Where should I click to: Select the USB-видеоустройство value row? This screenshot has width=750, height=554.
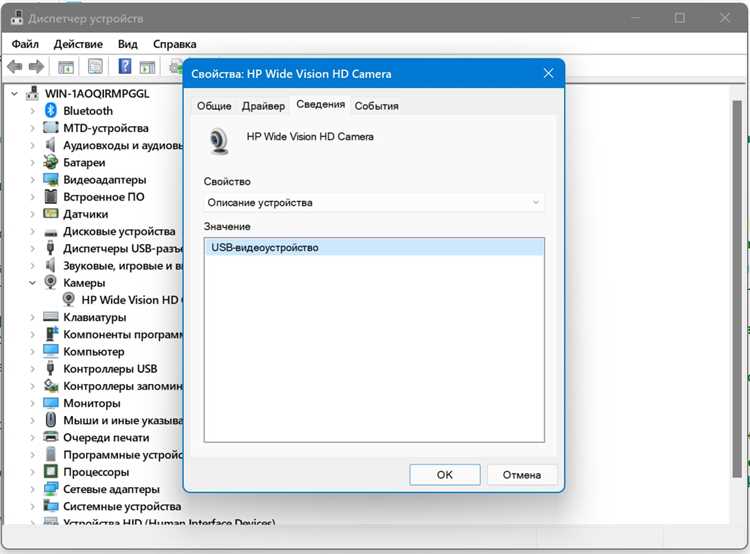click(x=374, y=247)
